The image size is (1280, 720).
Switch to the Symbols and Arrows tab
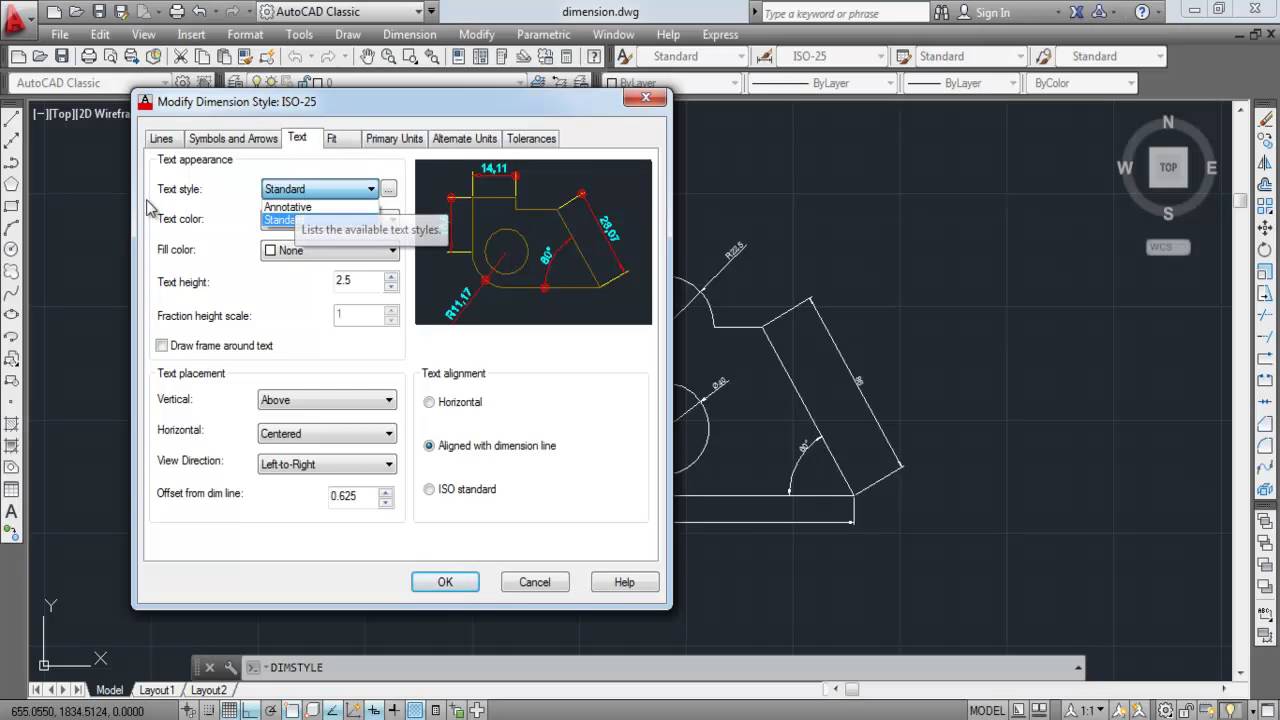pyautogui.click(x=233, y=139)
